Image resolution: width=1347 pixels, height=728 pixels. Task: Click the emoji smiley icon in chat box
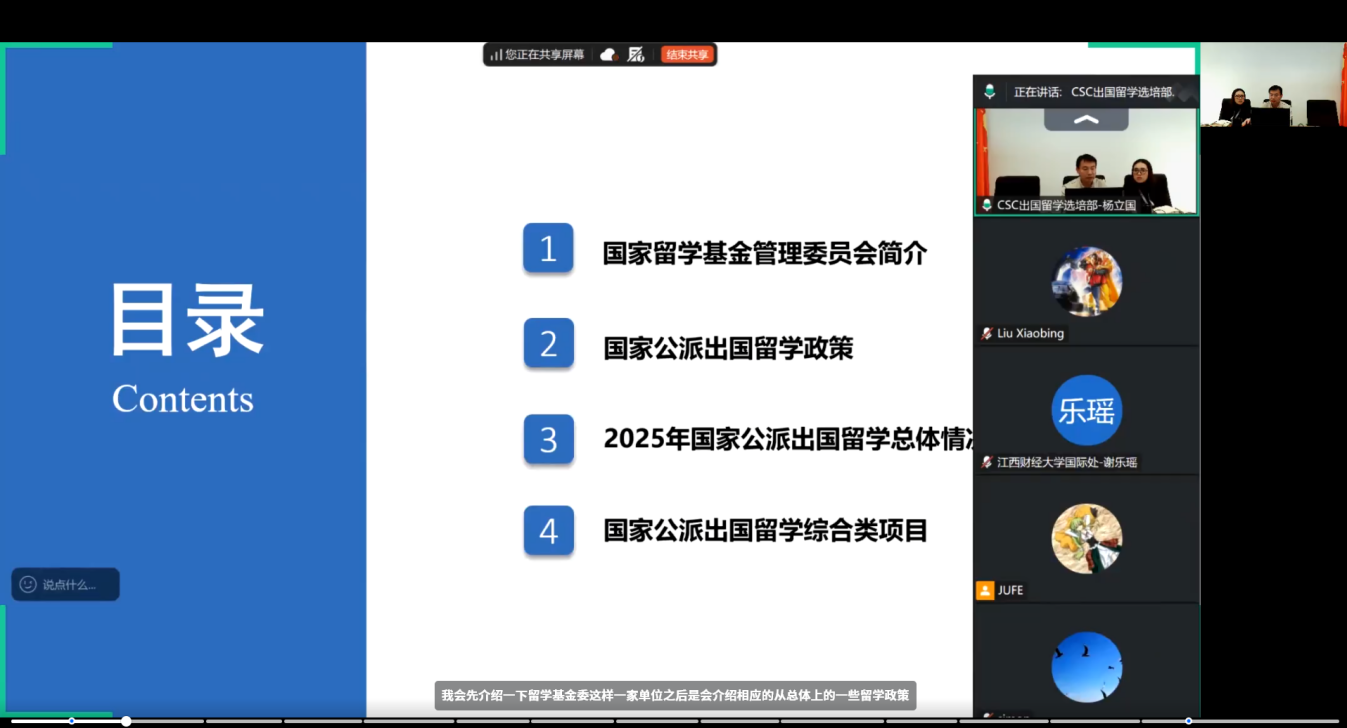[28, 584]
